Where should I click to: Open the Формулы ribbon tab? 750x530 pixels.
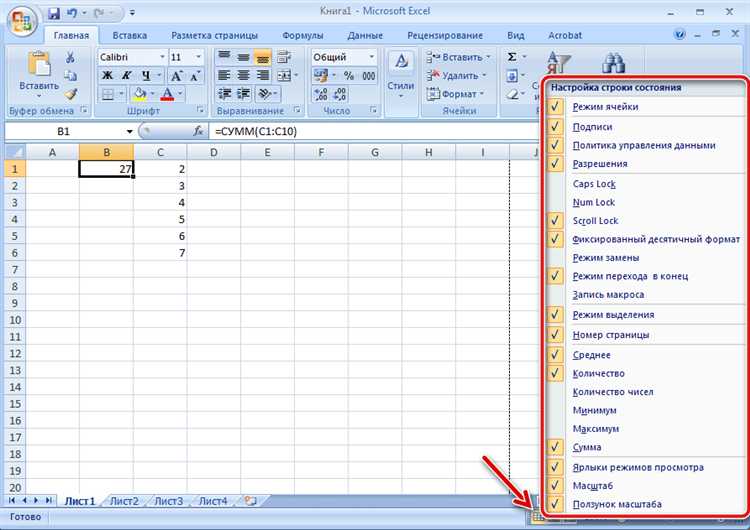point(302,35)
